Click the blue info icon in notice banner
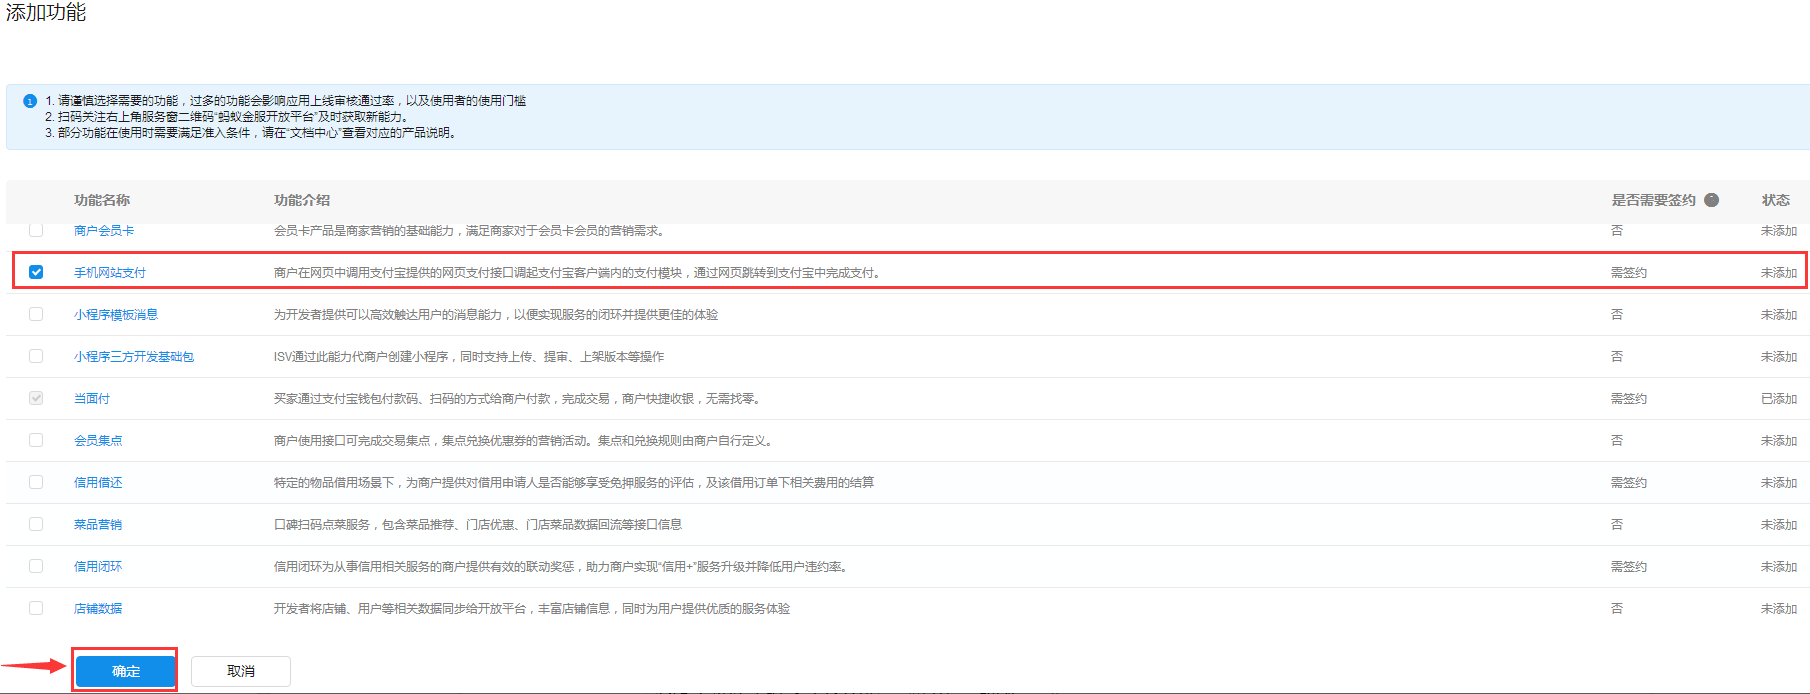The height and width of the screenshot is (694, 1810). tap(30, 101)
